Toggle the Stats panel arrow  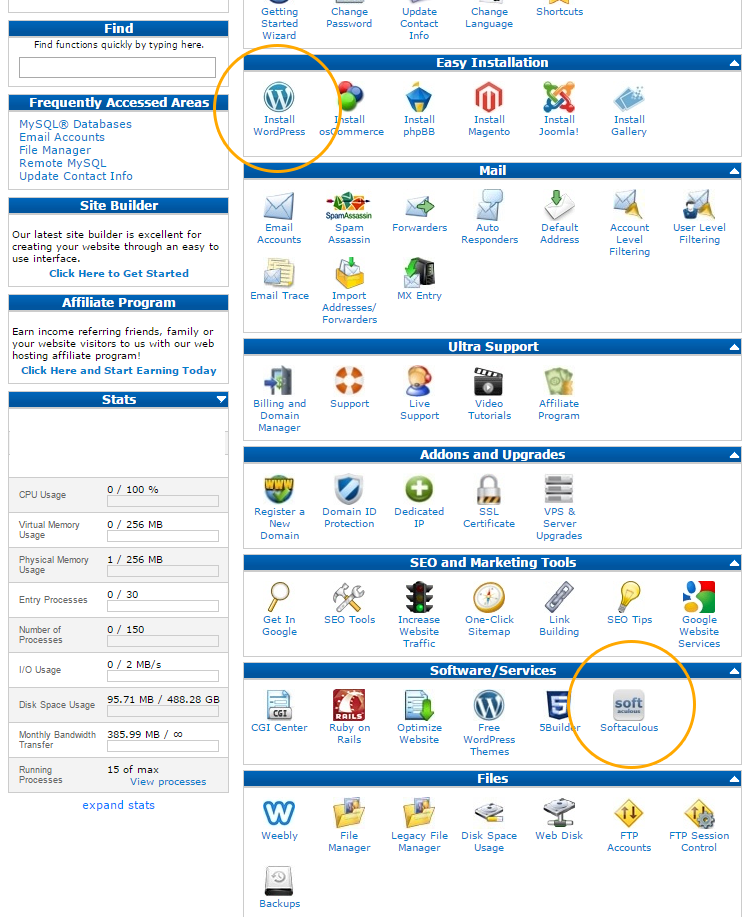[221, 399]
